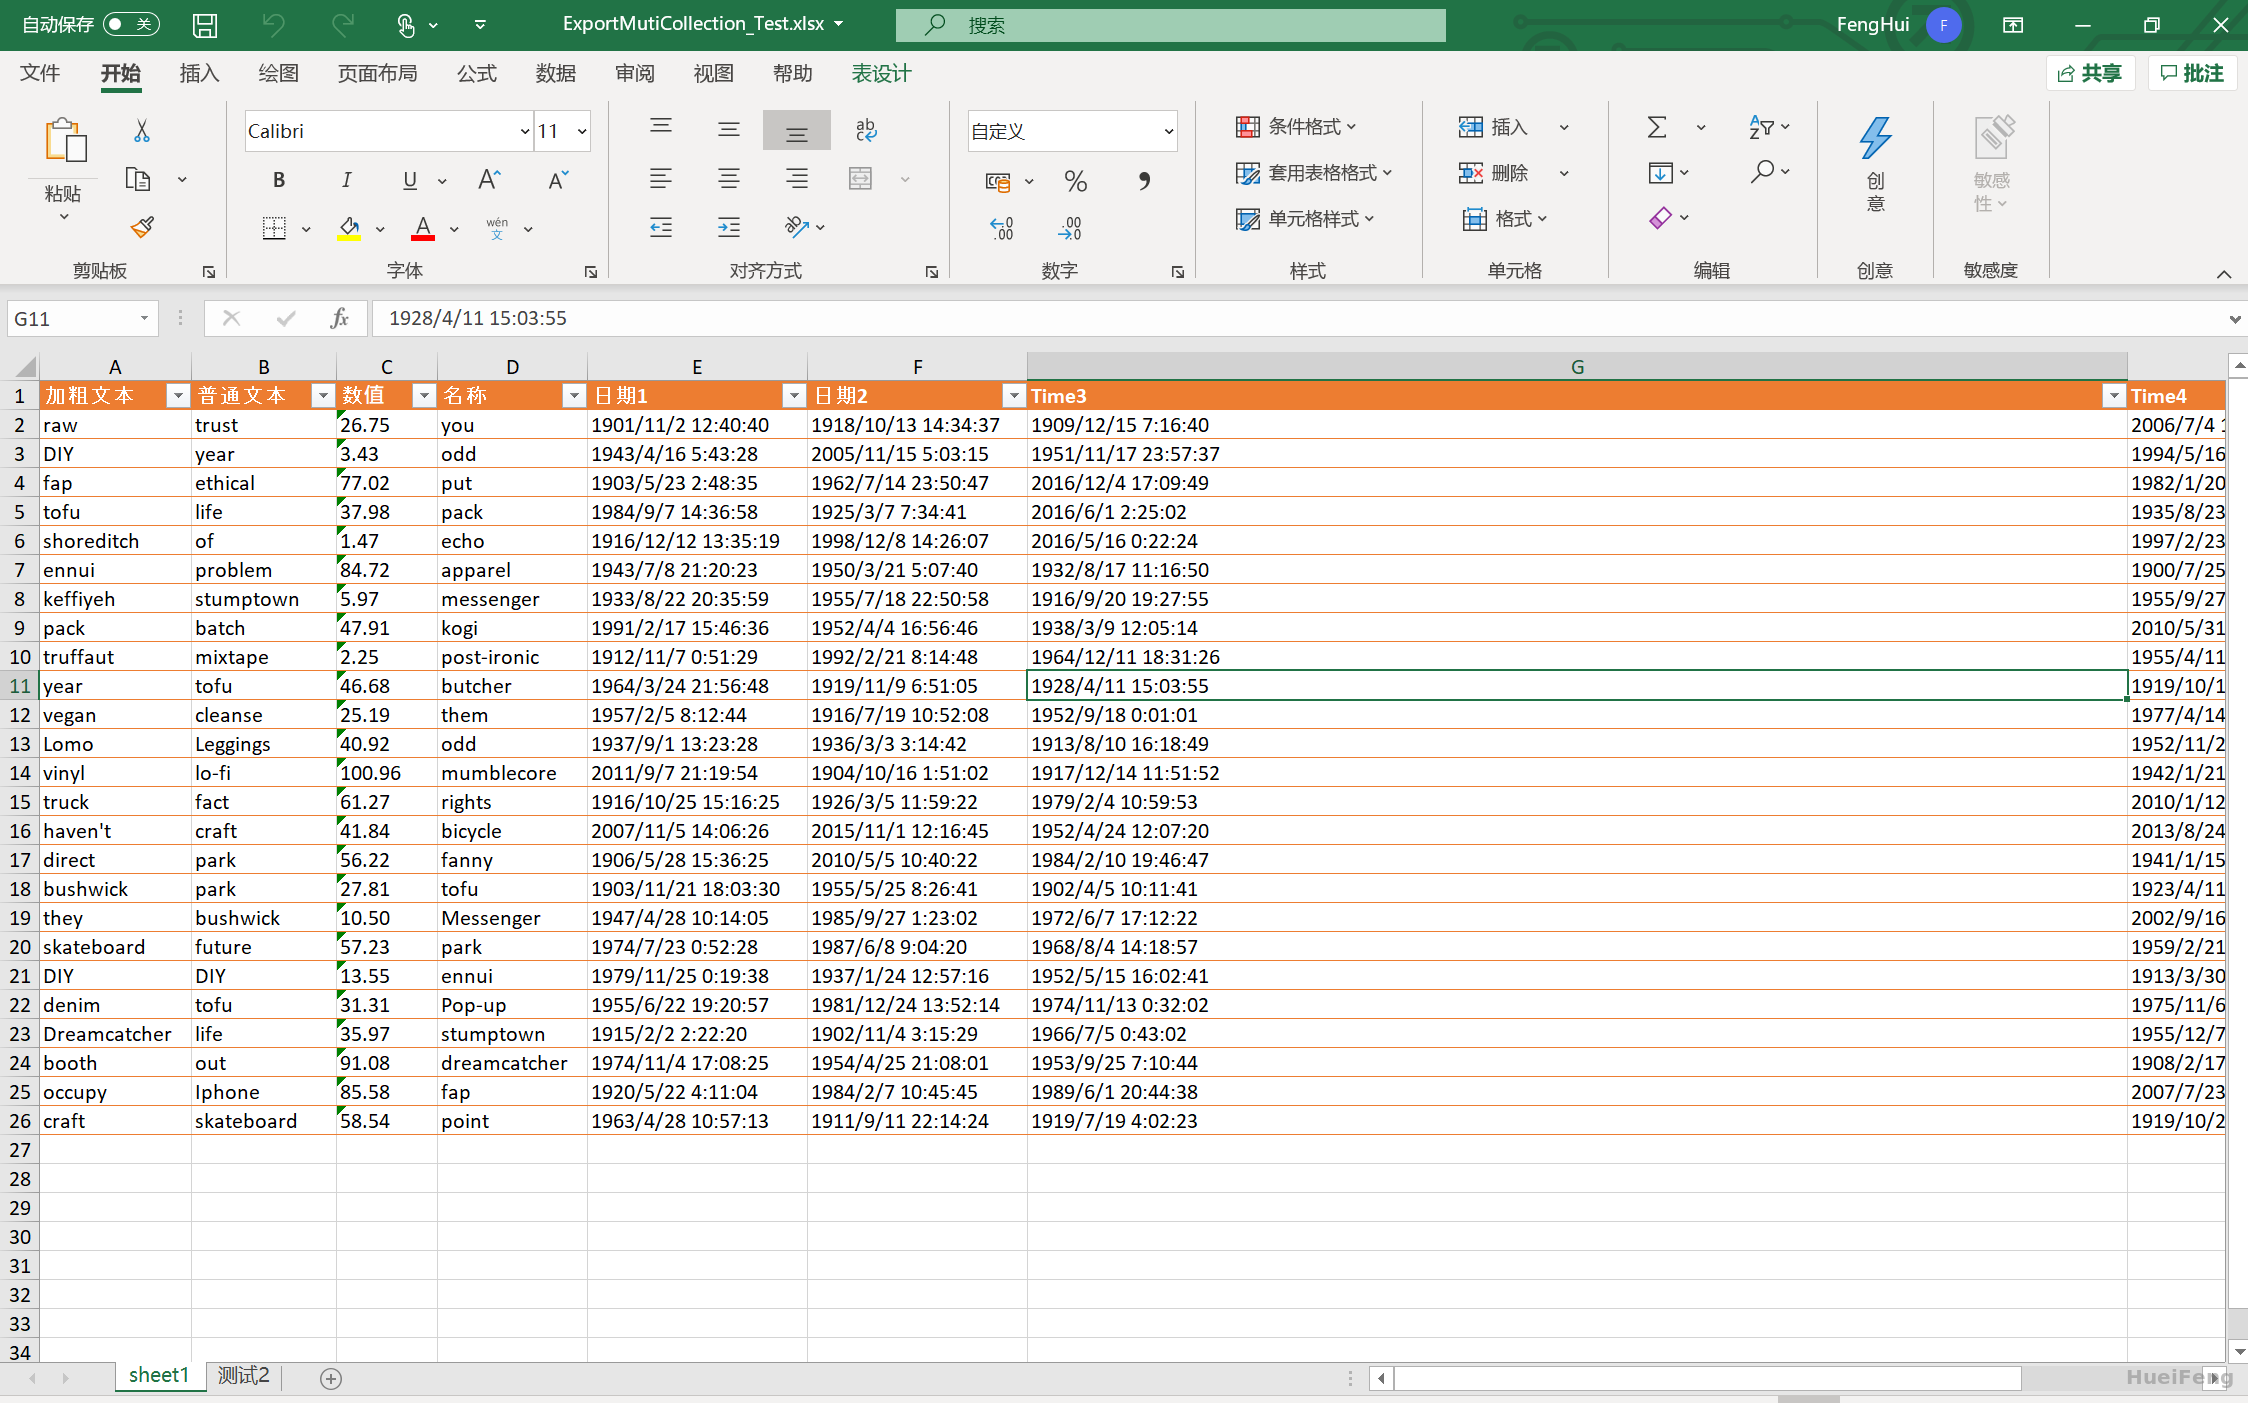Click the Paste clipboard icon
The height and width of the screenshot is (1403, 2248).
coord(65,140)
